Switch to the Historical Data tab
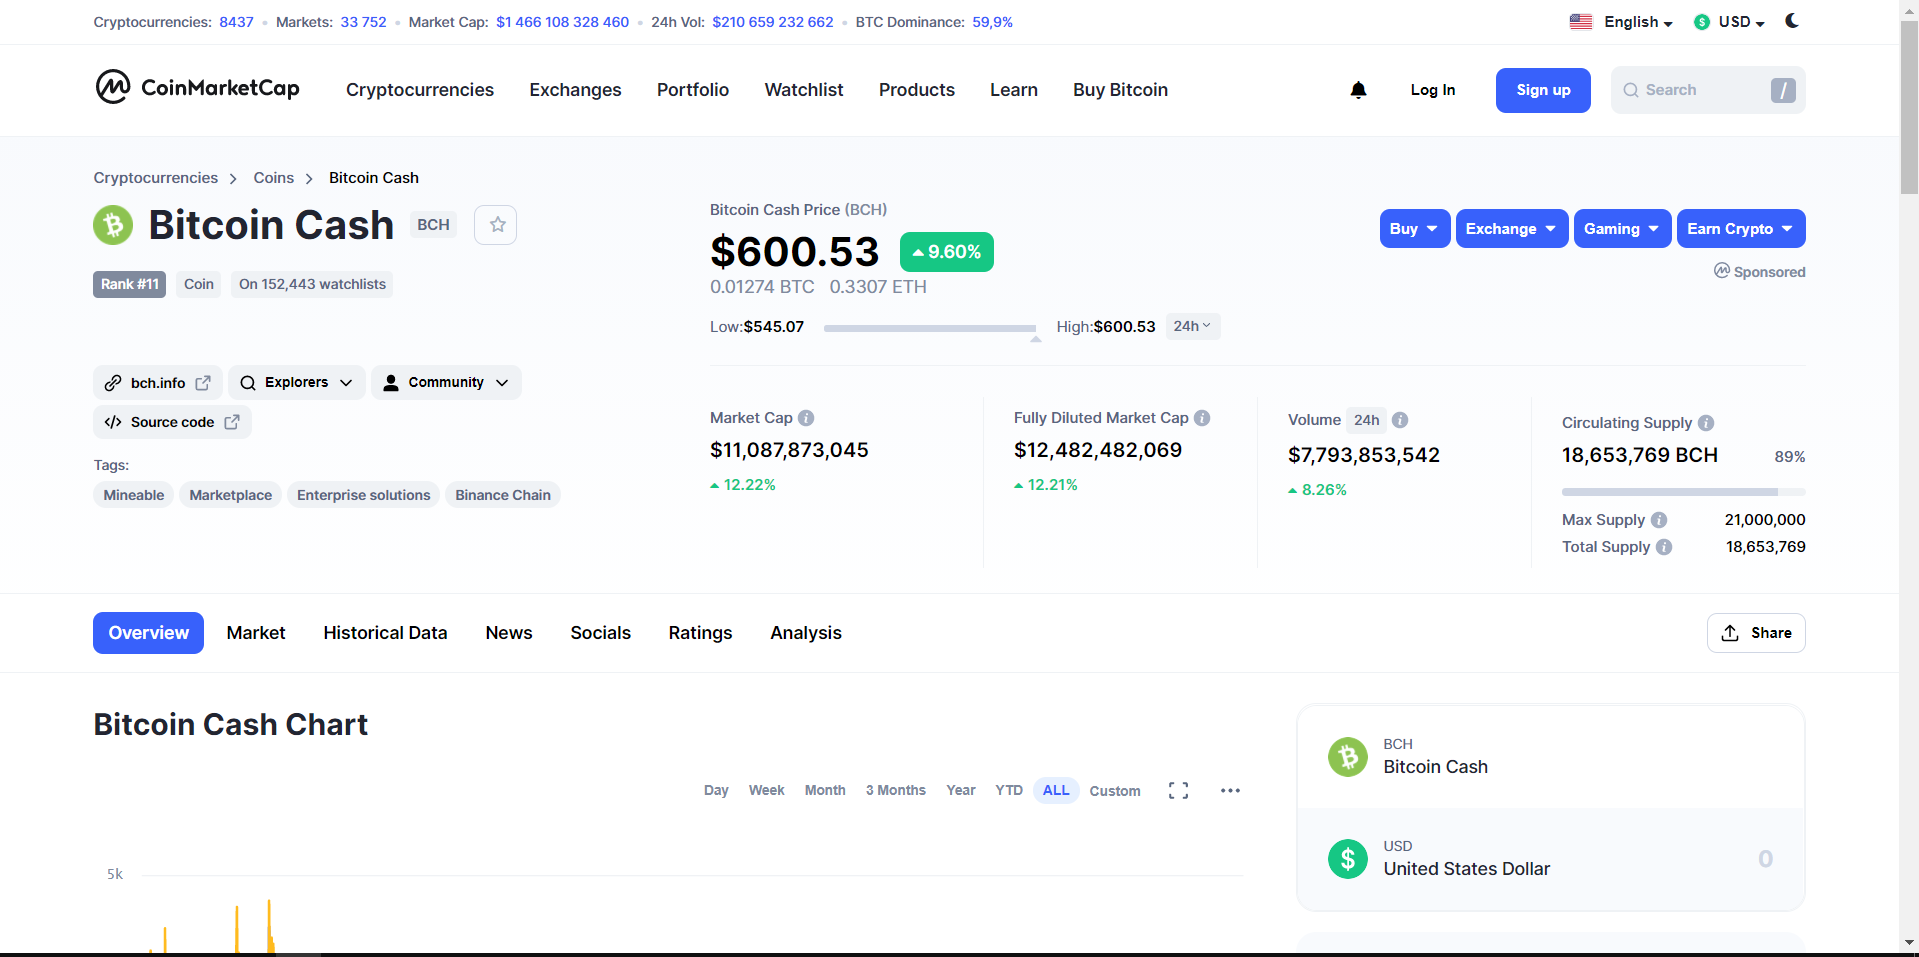 (385, 633)
